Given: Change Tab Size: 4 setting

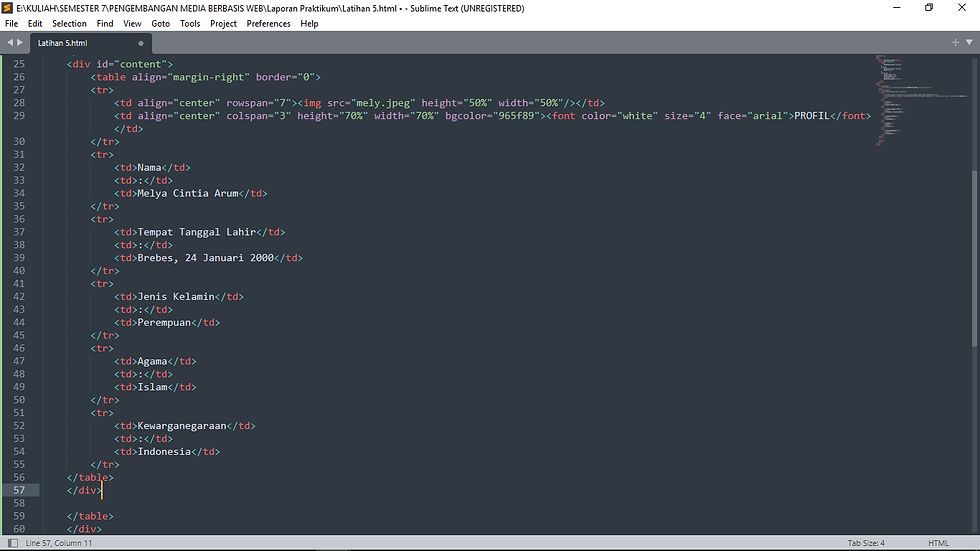Looking at the screenshot, I should click(x=866, y=543).
